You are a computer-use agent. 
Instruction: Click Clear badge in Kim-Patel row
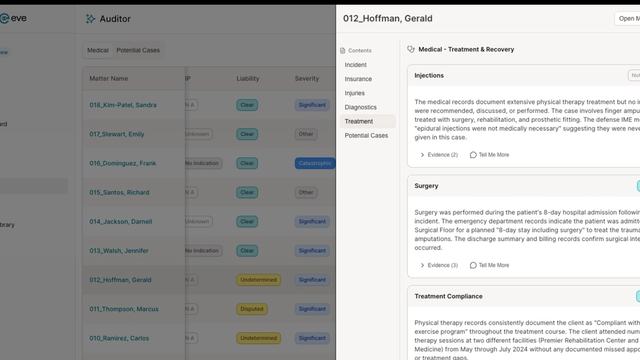[x=247, y=105]
